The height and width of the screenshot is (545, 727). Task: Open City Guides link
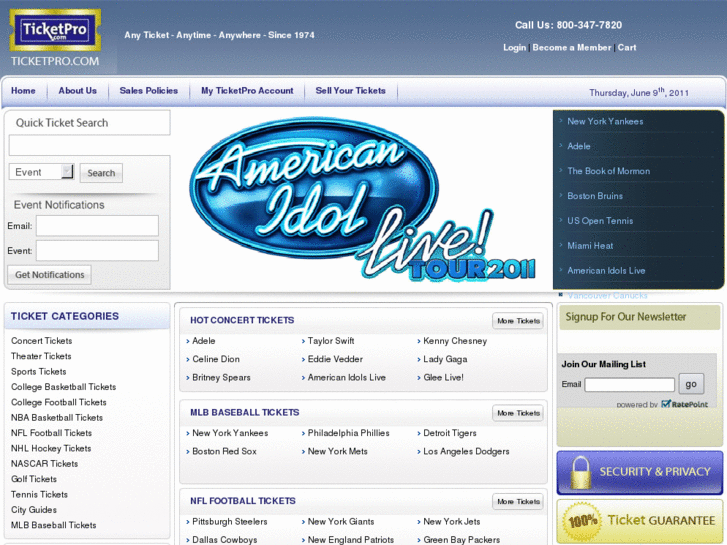click(34, 510)
